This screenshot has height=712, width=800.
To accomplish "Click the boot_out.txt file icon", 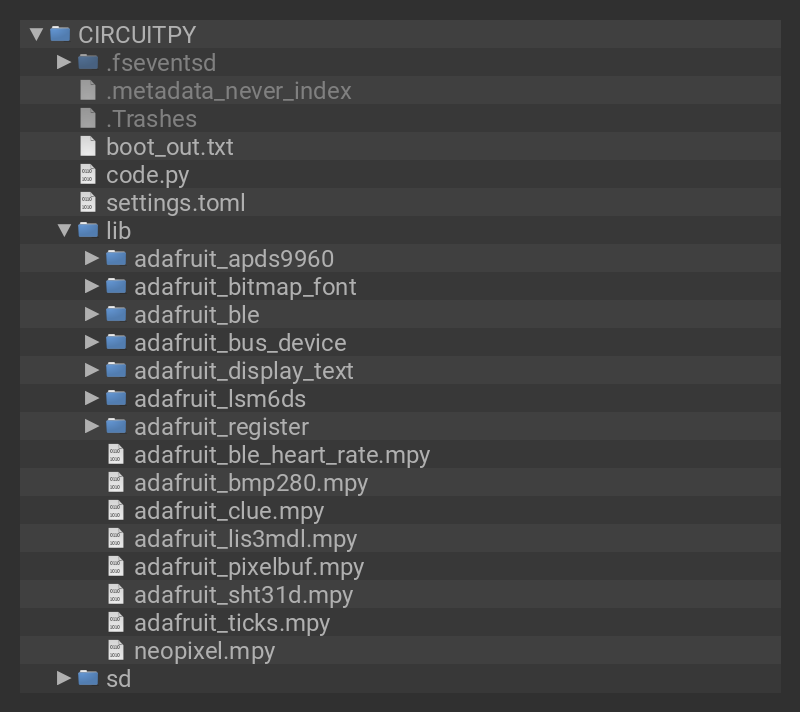I will pos(88,146).
